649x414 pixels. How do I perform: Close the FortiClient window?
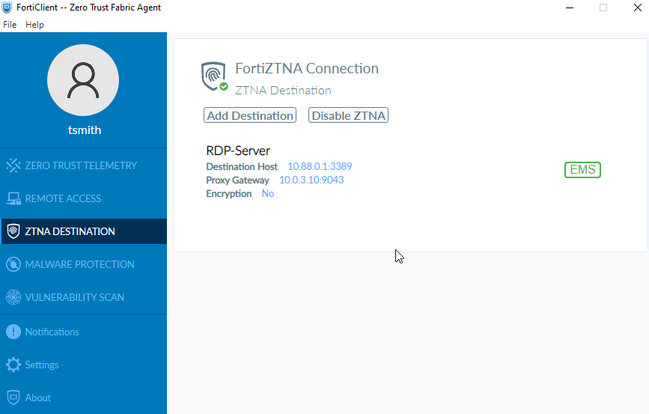[637, 7]
